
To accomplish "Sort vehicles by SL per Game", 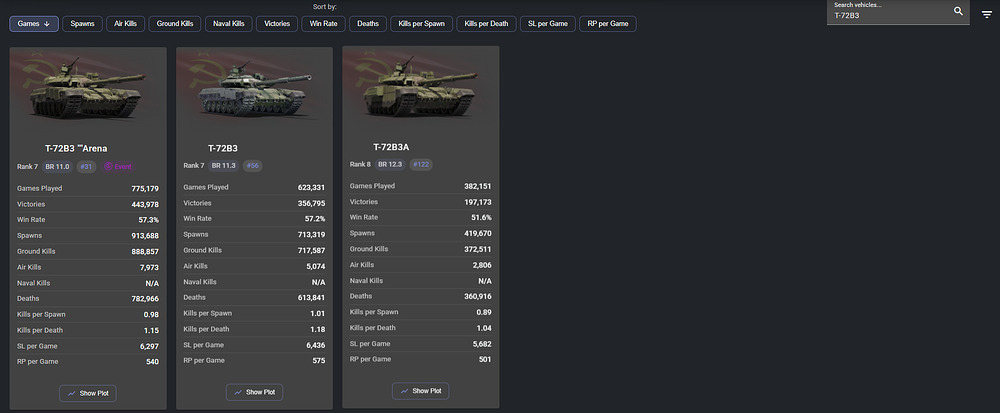I will [548, 24].
